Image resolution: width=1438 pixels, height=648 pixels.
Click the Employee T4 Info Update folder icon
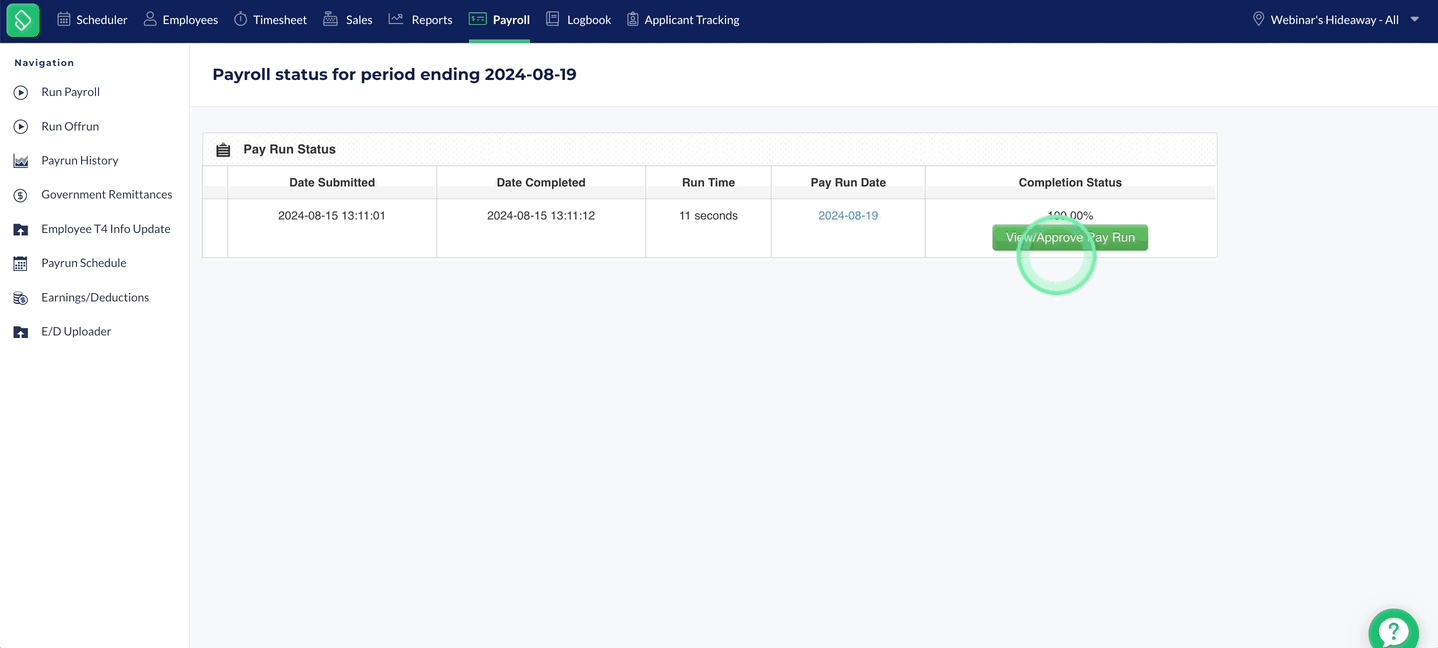coord(20,229)
